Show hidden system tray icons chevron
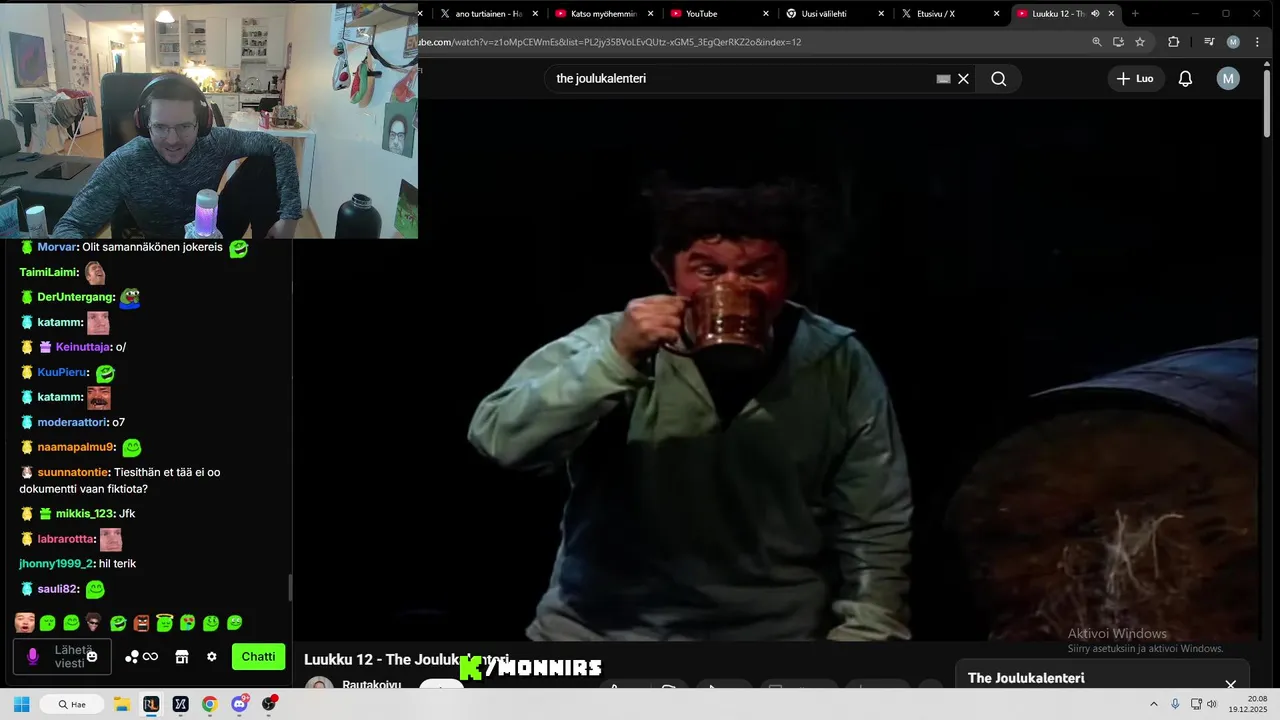1280x720 pixels. (1153, 704)
